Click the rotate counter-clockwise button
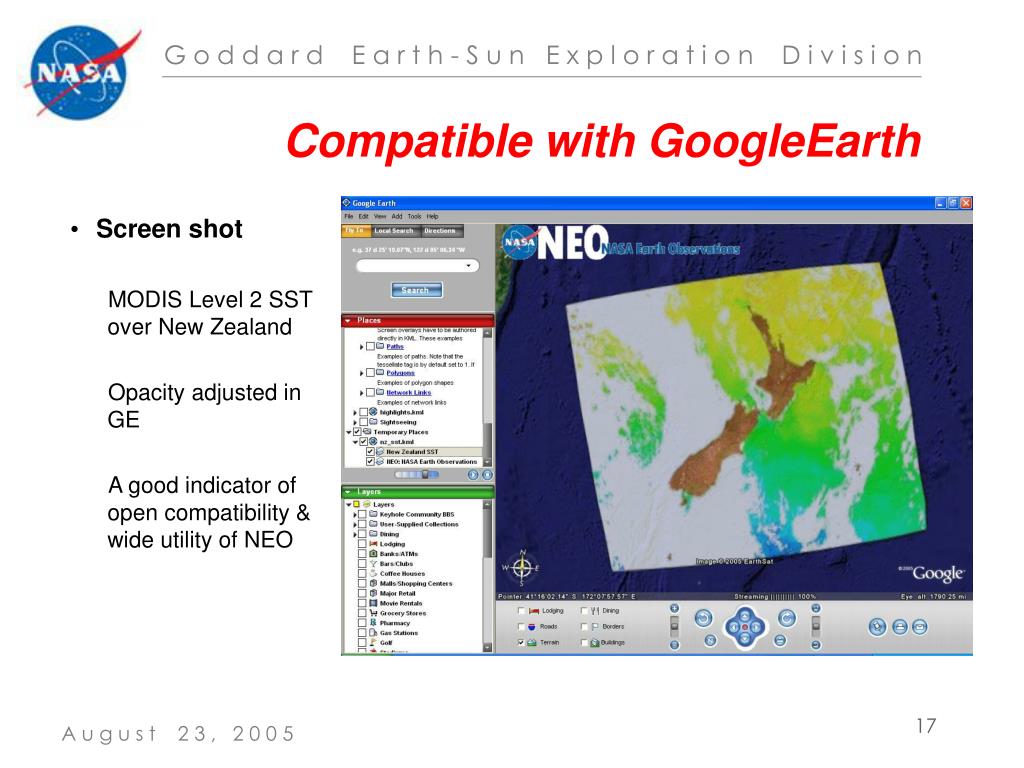 pos(703,618)
